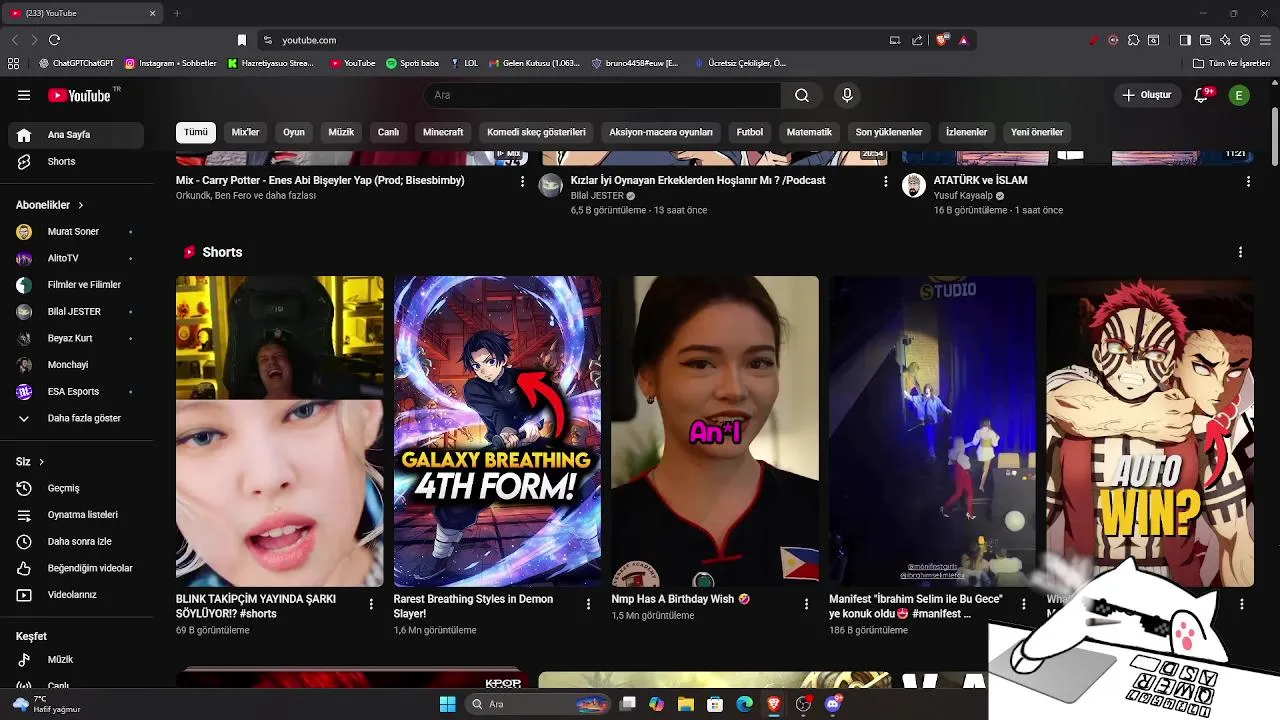Open Spoti baba bookmark
This screenshot has height=720, width=1280.
(412, 63)
